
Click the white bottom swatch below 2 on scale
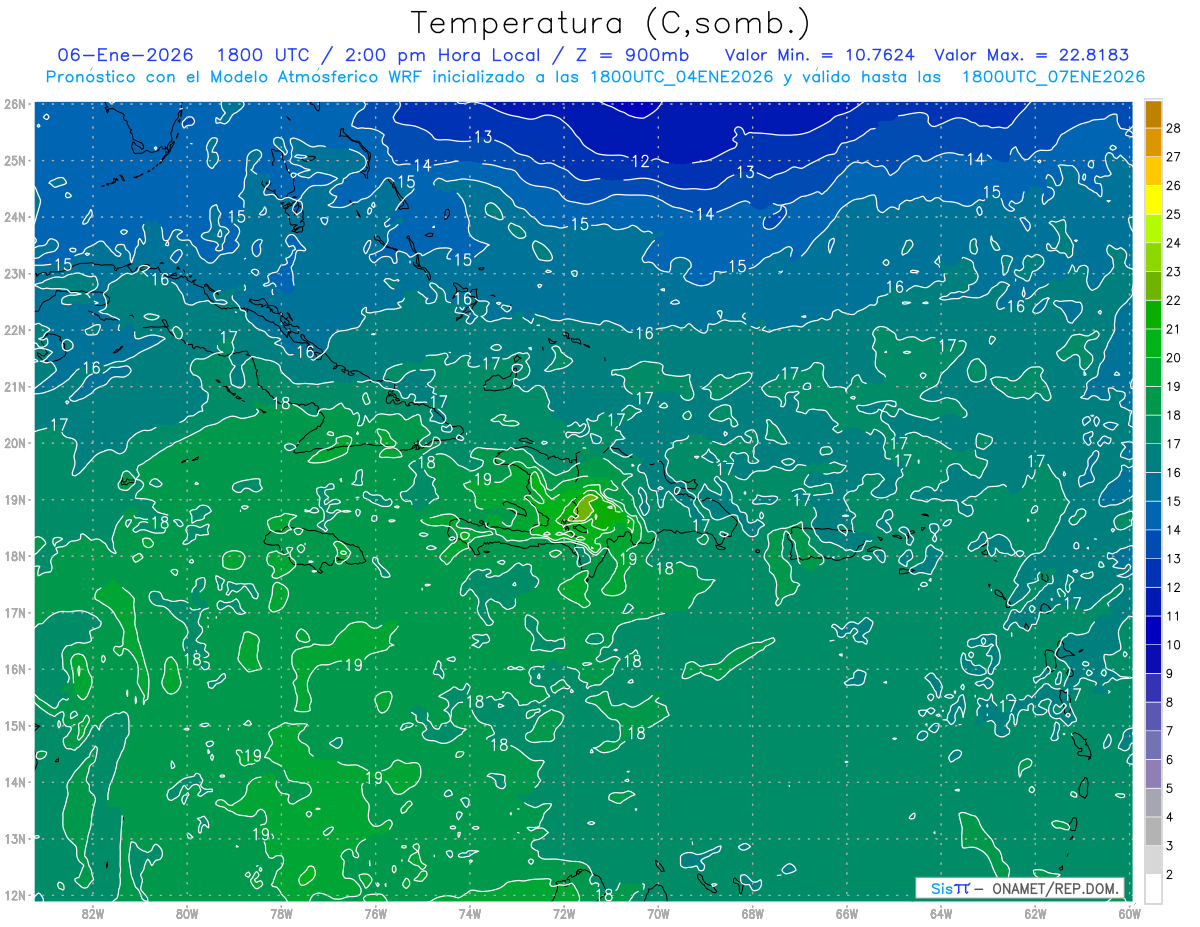tap(1153, 888)
